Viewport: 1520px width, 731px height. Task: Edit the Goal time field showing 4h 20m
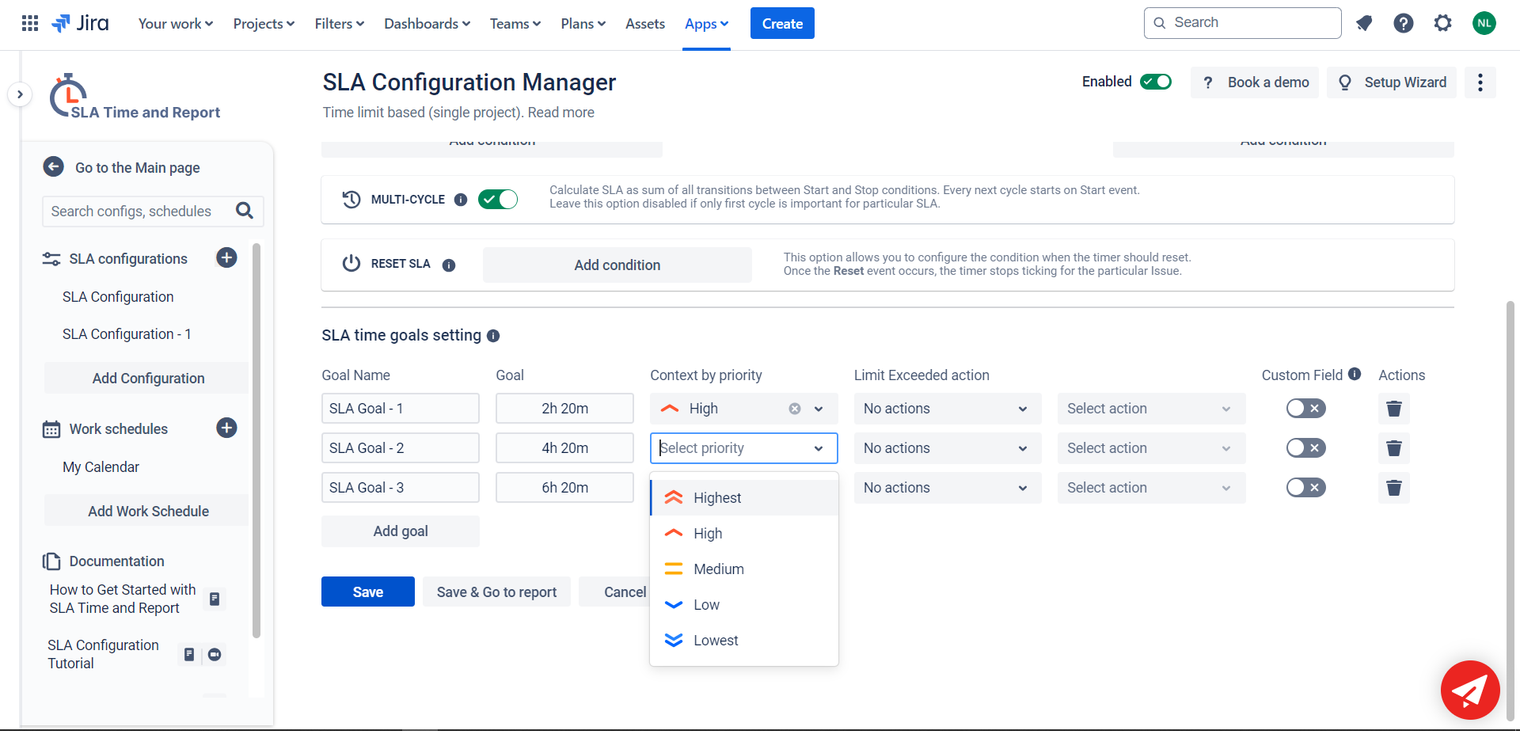[564, 447]
